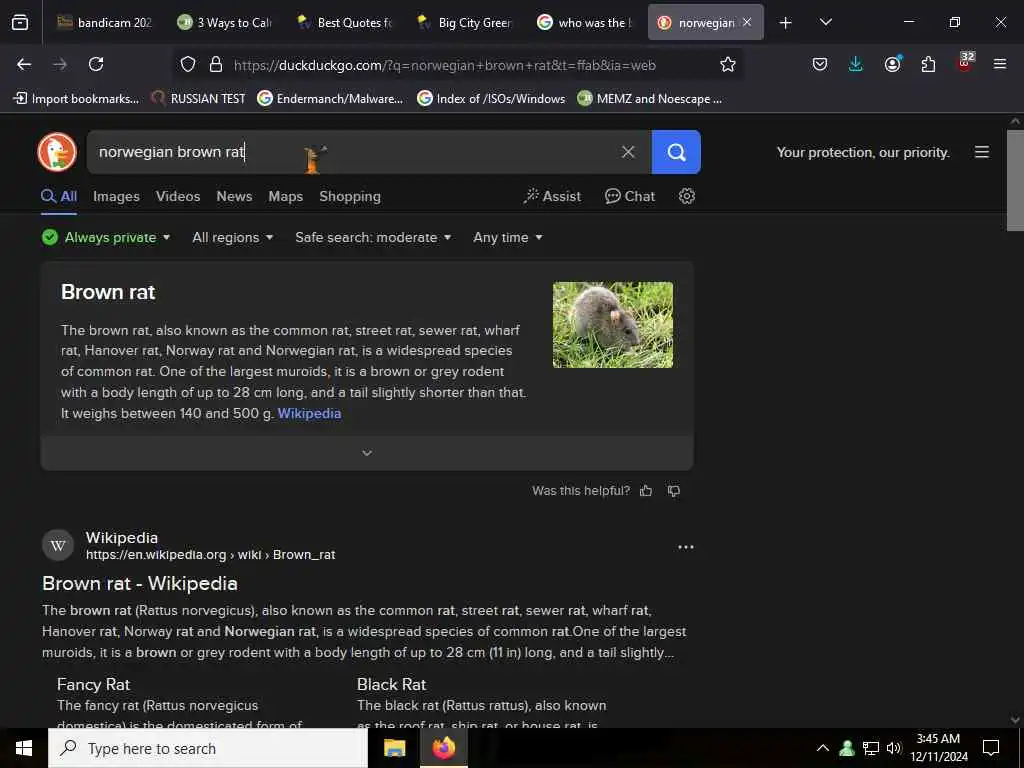The image size is (1024, 768).
Task: Open the Windows Start menu
Action: click(x=24, y=748)
